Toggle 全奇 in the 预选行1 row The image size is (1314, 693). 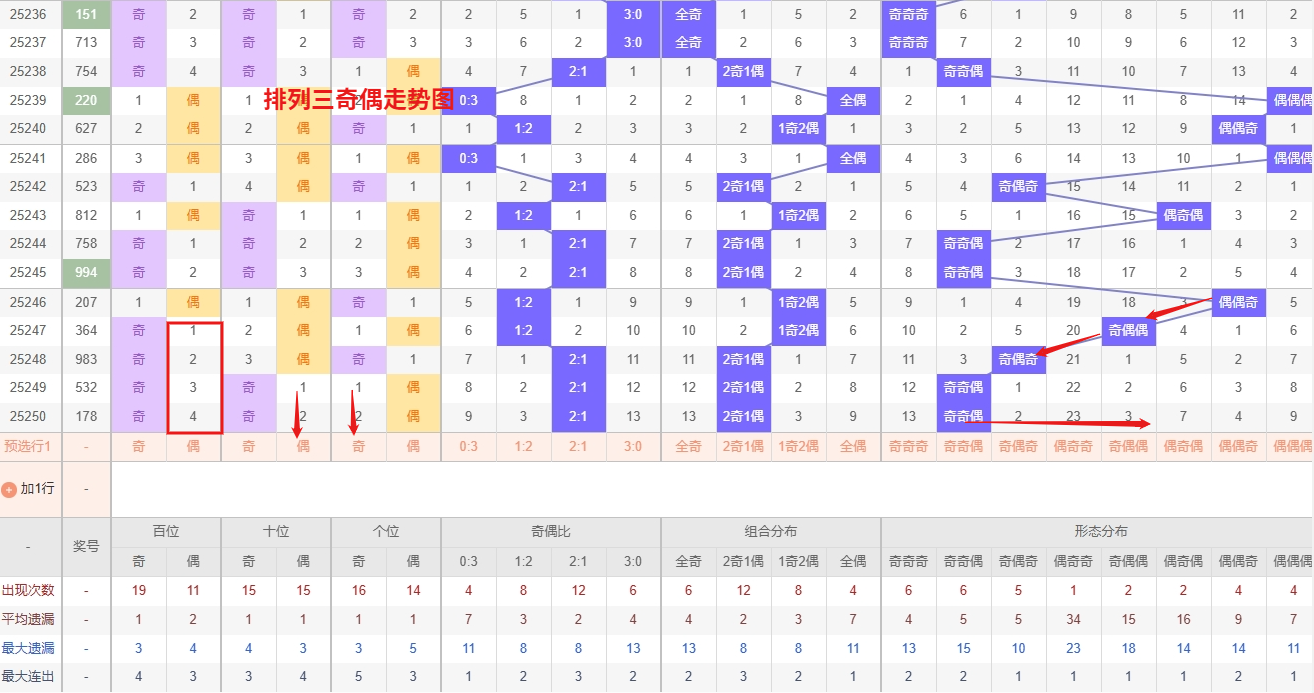688,447
